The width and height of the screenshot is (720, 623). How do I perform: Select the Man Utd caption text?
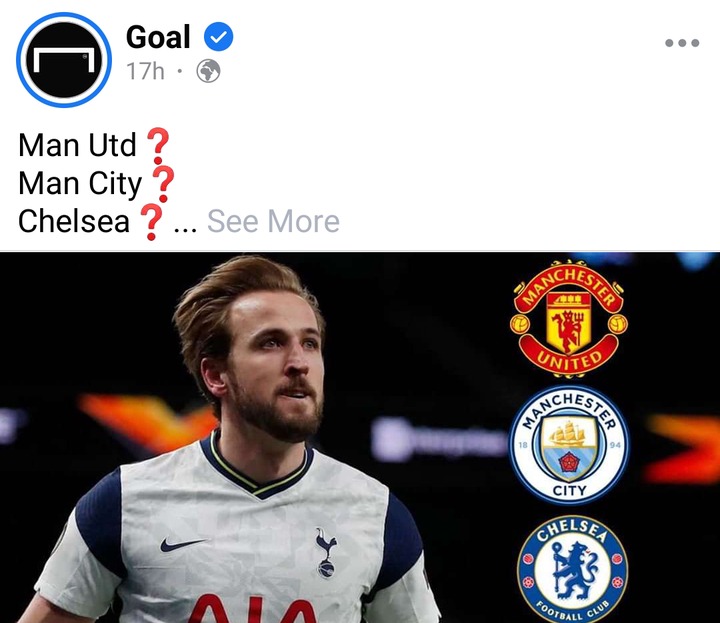77,145
